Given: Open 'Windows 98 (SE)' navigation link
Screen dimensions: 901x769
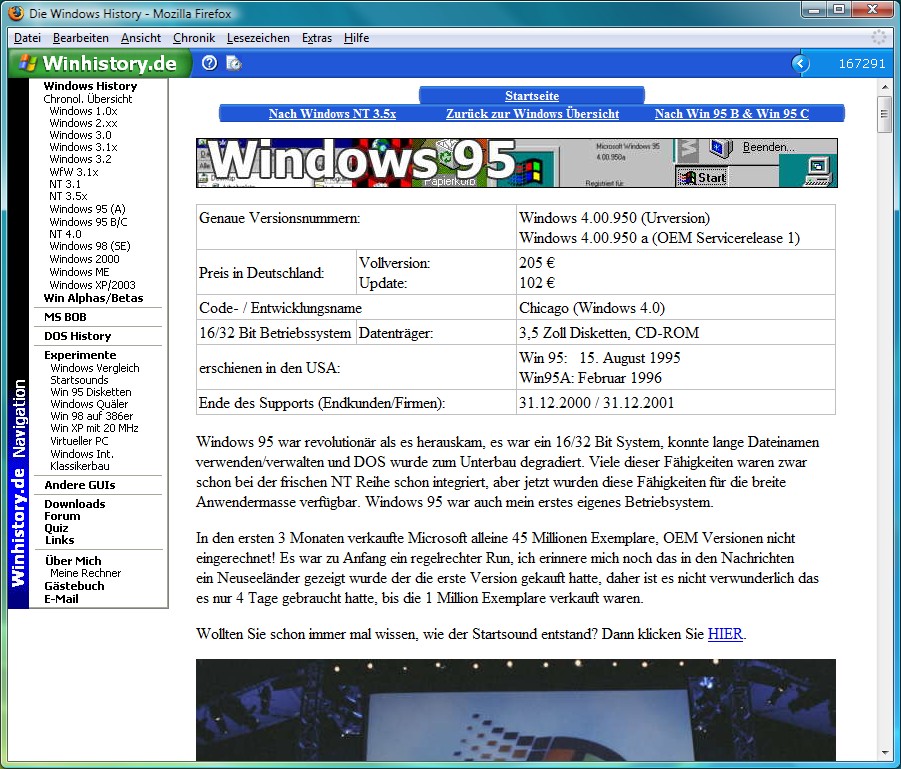Looking at the screenshot, I should 90,246.
